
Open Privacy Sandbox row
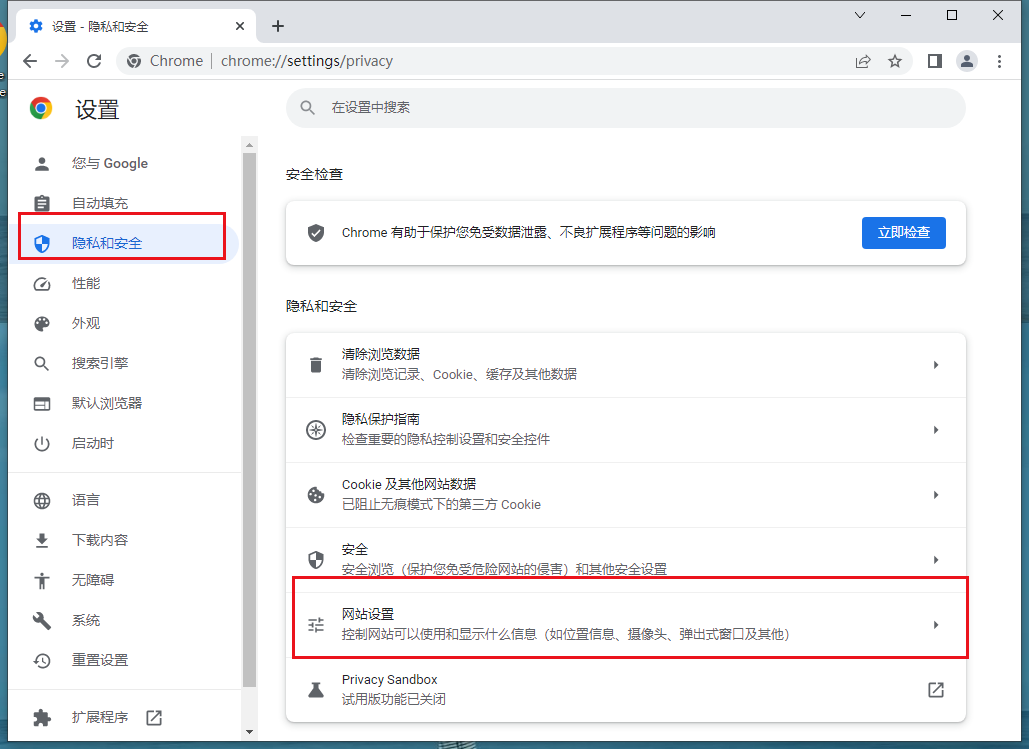[625, 689]
